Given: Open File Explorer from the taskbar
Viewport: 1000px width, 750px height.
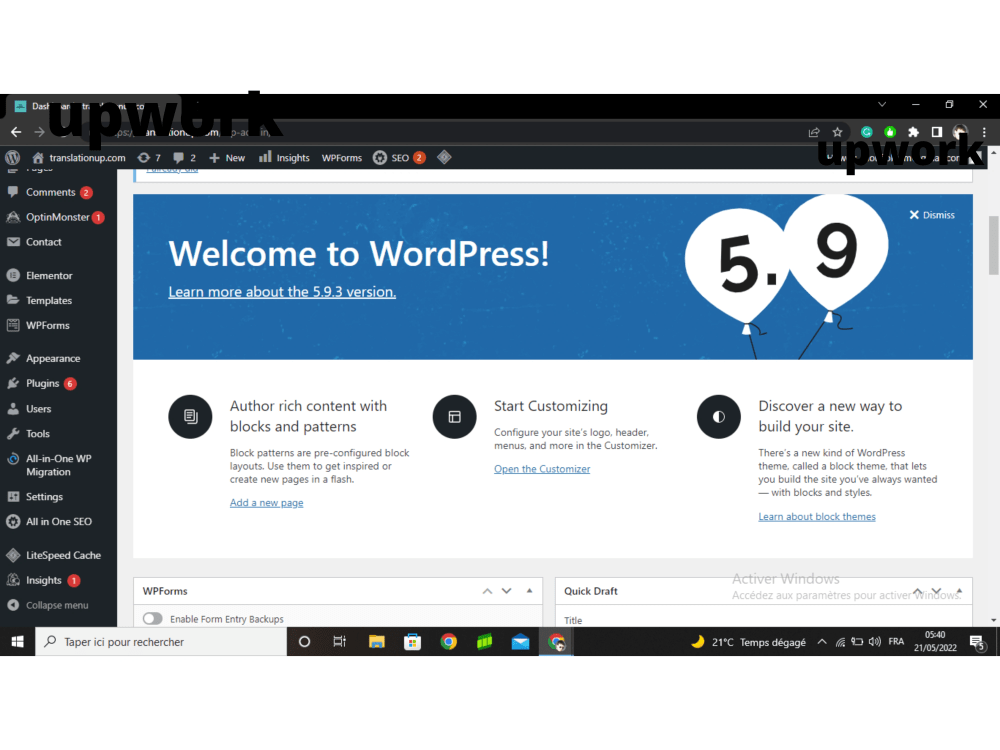Looking at the screenshot, I should (376, 642).
